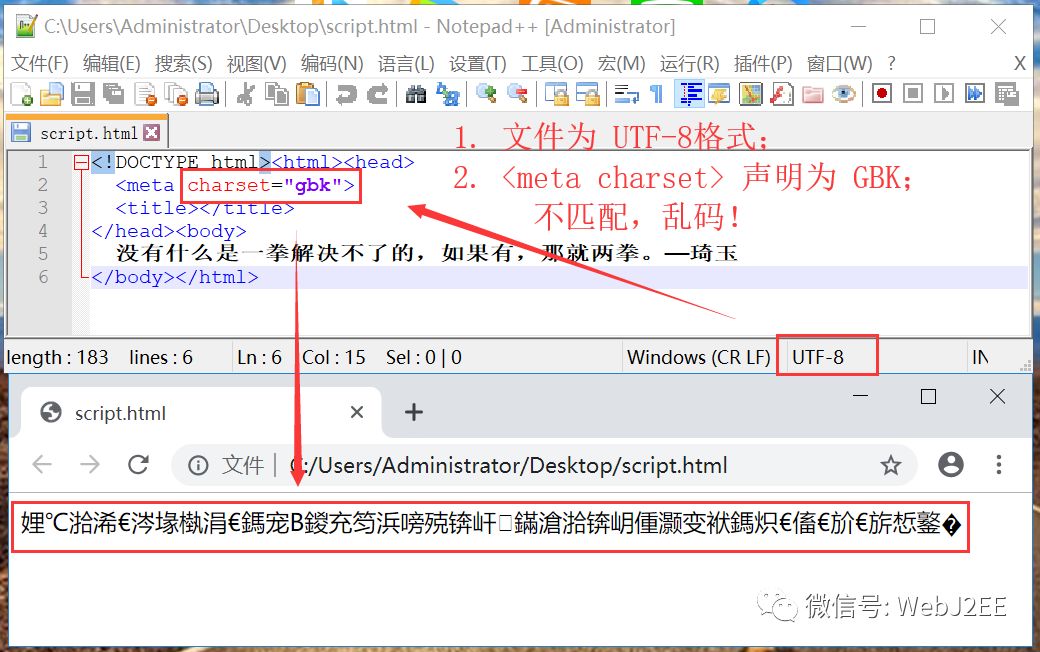Save the current file via the floppy icon
Screen dimensions: 1040x652
83,94
